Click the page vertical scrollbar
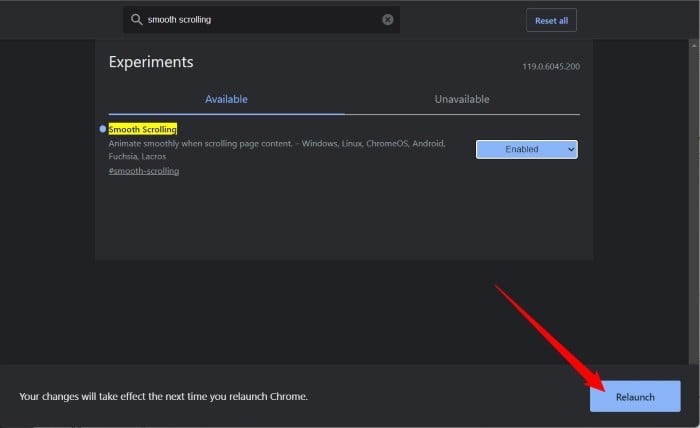This screenshot has width=700, height=428. (694, 201)
